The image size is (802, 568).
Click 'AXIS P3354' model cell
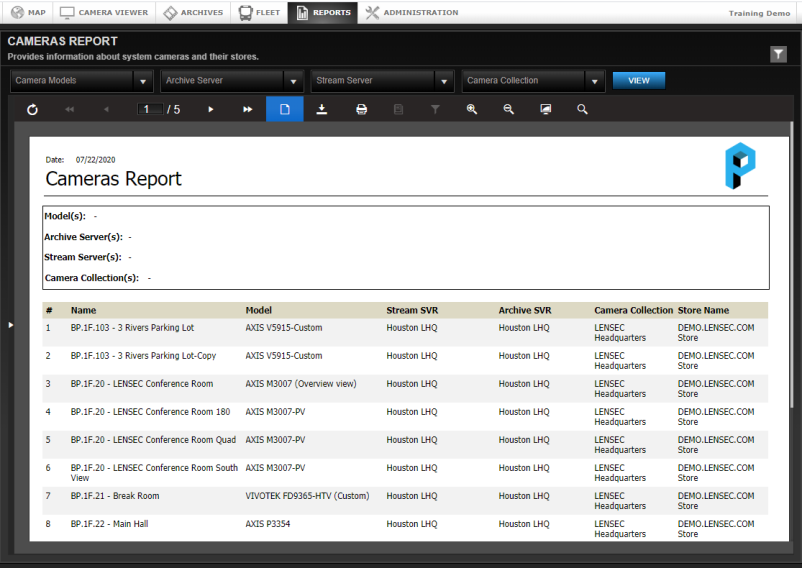pyautogui.click(x=268, y=524)
